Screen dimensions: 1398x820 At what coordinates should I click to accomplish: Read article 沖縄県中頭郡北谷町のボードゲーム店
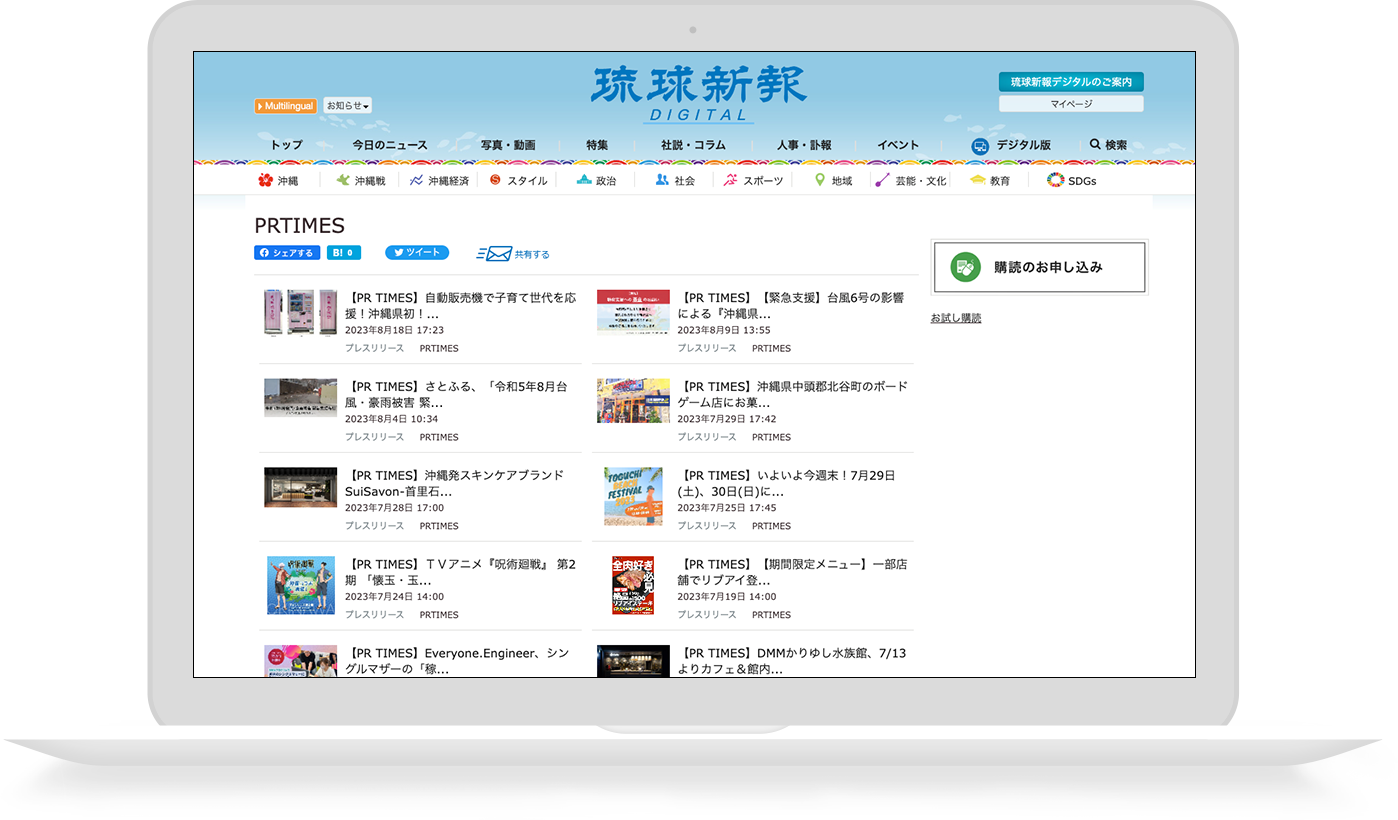793,394
